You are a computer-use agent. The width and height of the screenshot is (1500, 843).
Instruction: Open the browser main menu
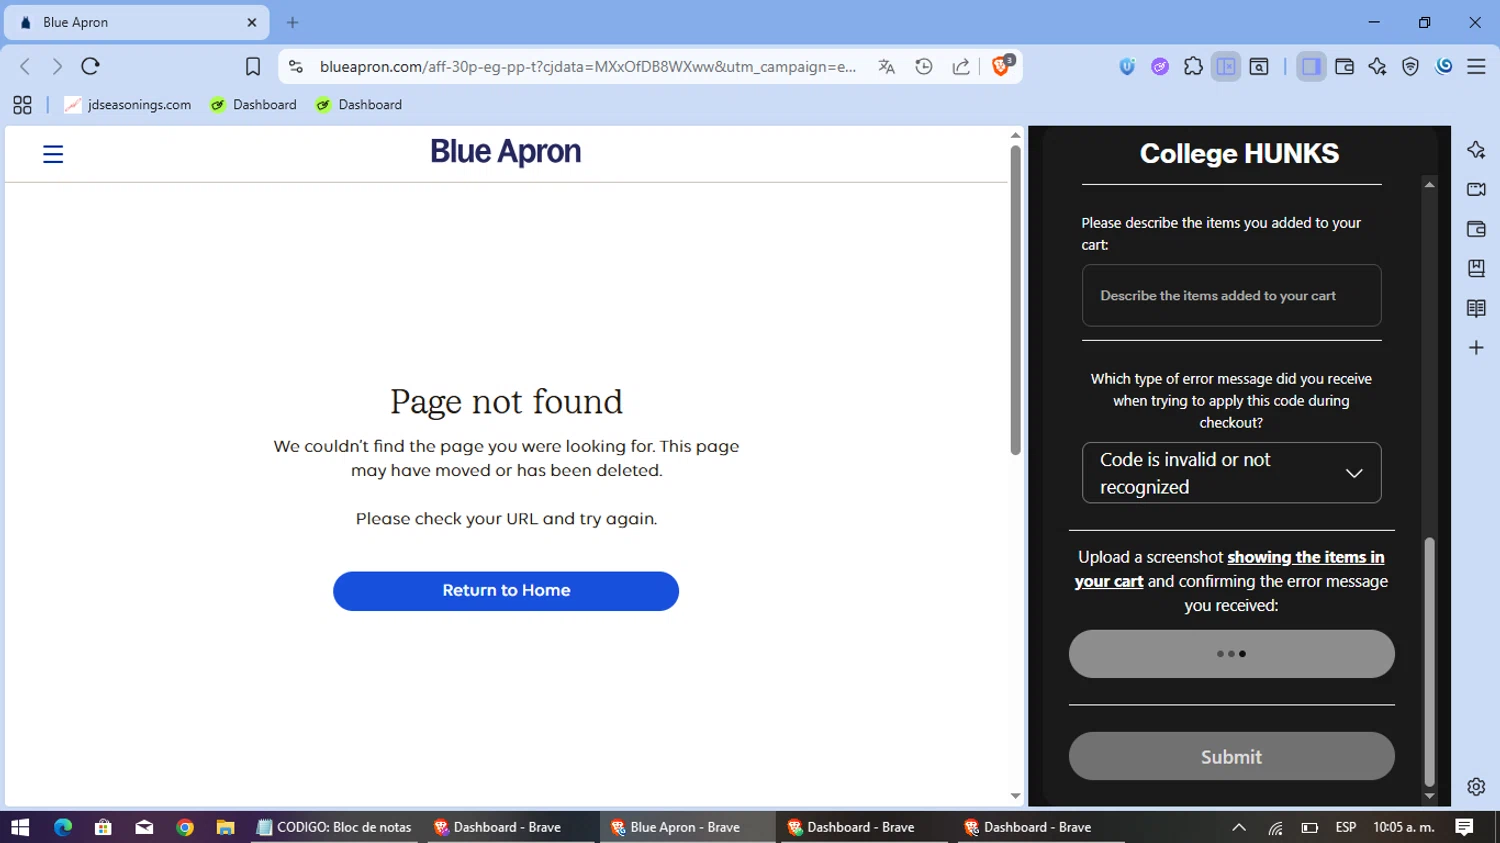coord(1476,66)
